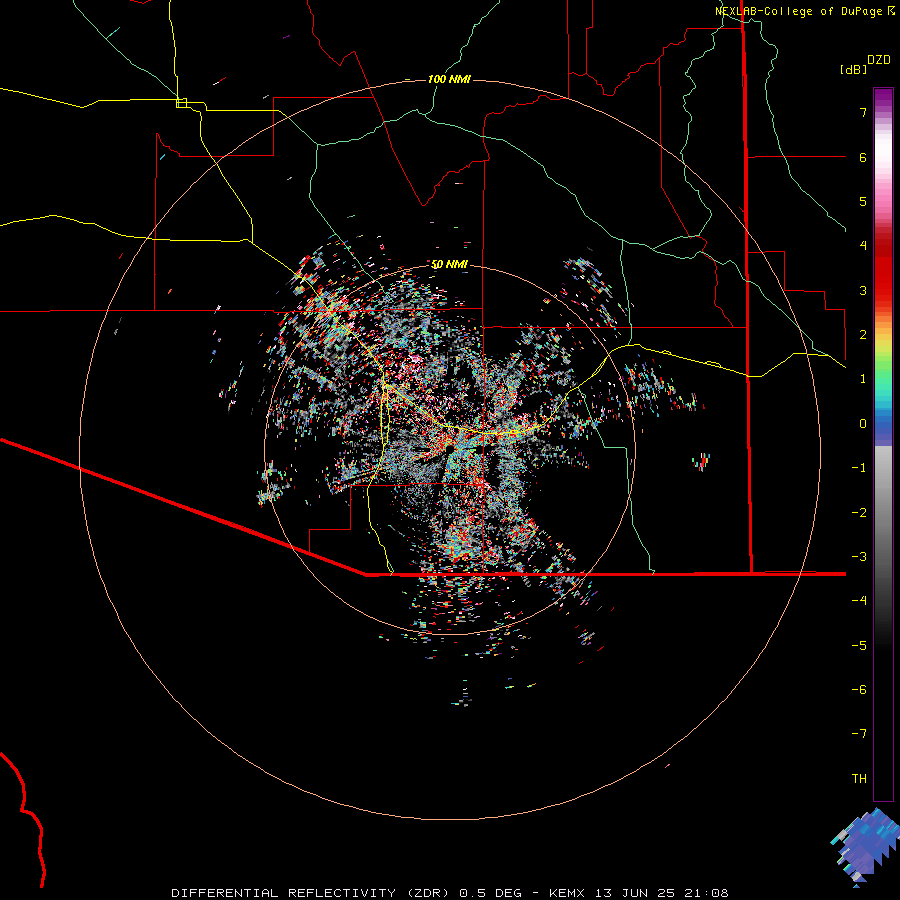This screenshot has width=900, height=900.
Task: Click the ZDR color scale bar
Action: (883, 444)
